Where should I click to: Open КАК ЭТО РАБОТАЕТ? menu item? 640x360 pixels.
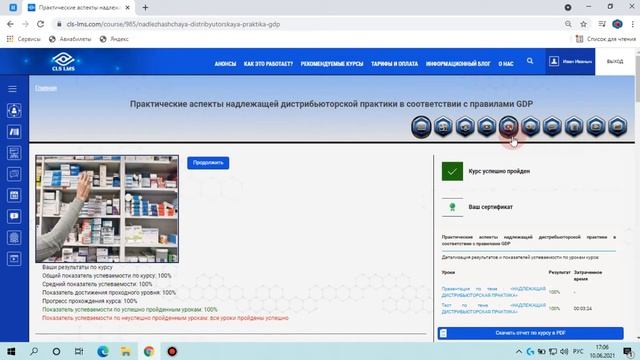pyautogui.click(x=268, y=64)
